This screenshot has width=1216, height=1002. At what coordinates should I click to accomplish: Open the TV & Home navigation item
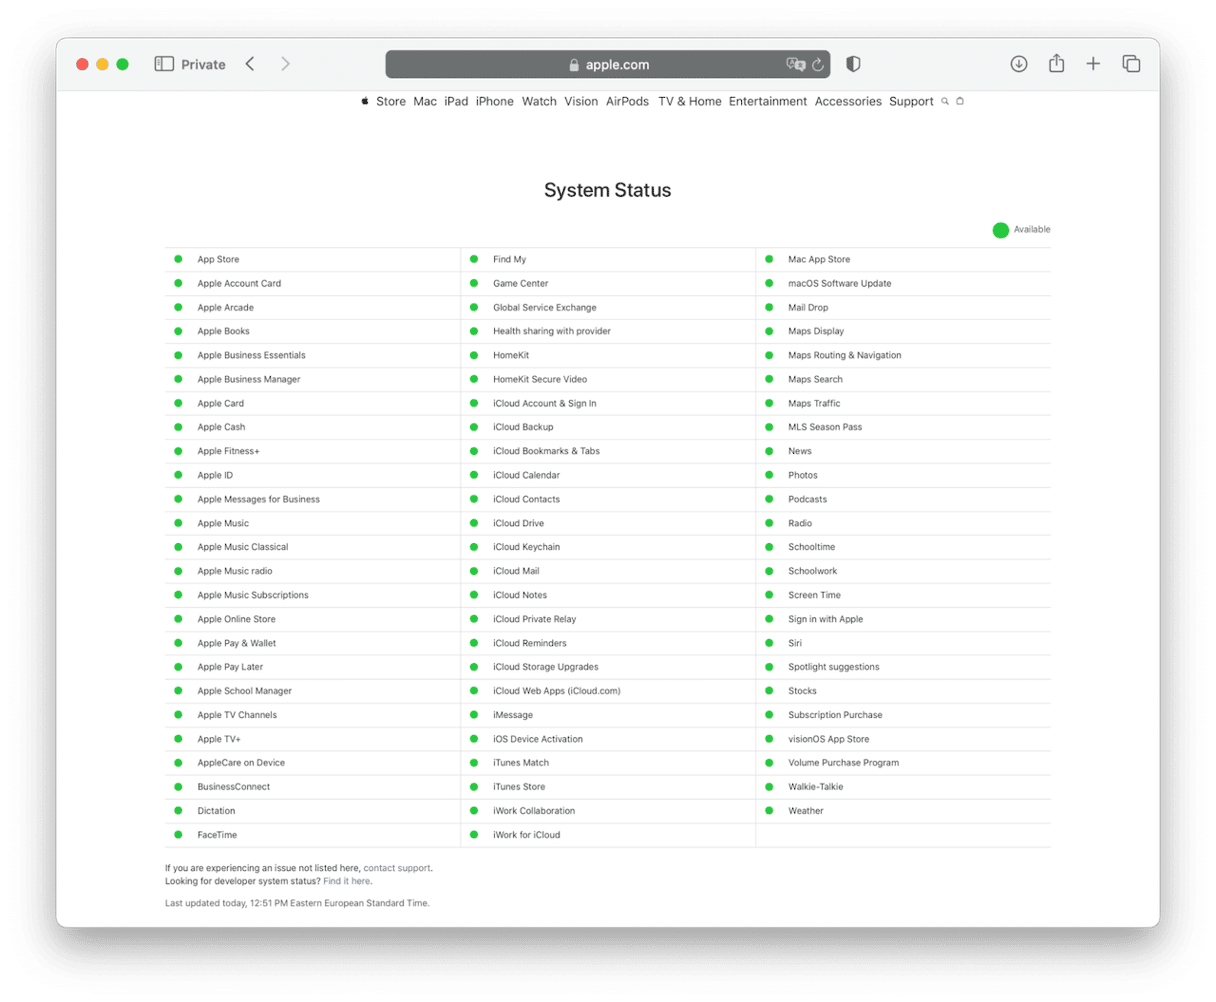[690, 101]
